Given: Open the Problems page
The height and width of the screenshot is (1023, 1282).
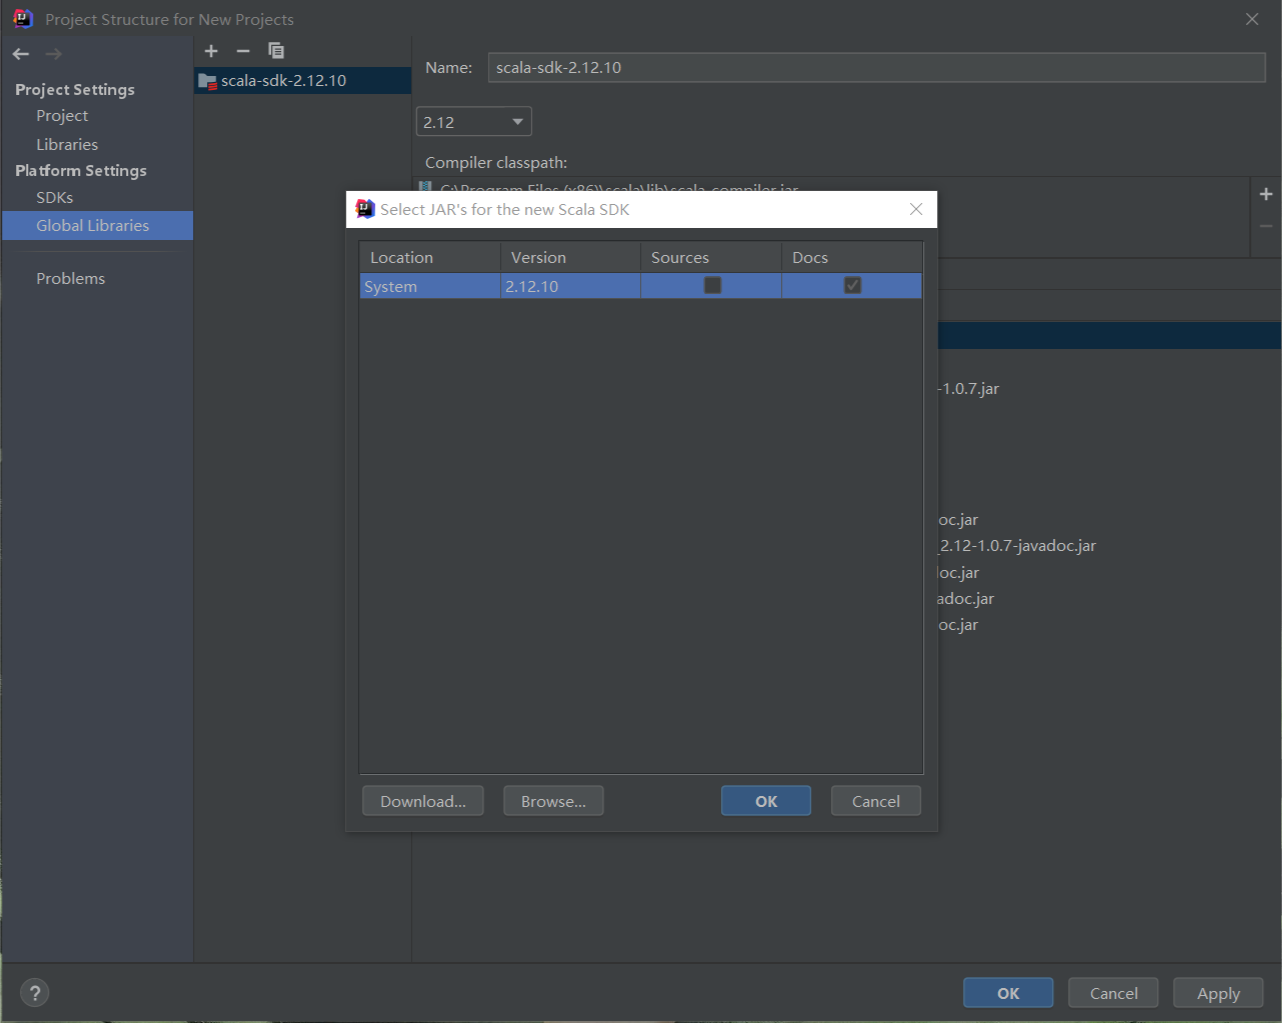Looking at the screenshot, I should pos(71,279).
